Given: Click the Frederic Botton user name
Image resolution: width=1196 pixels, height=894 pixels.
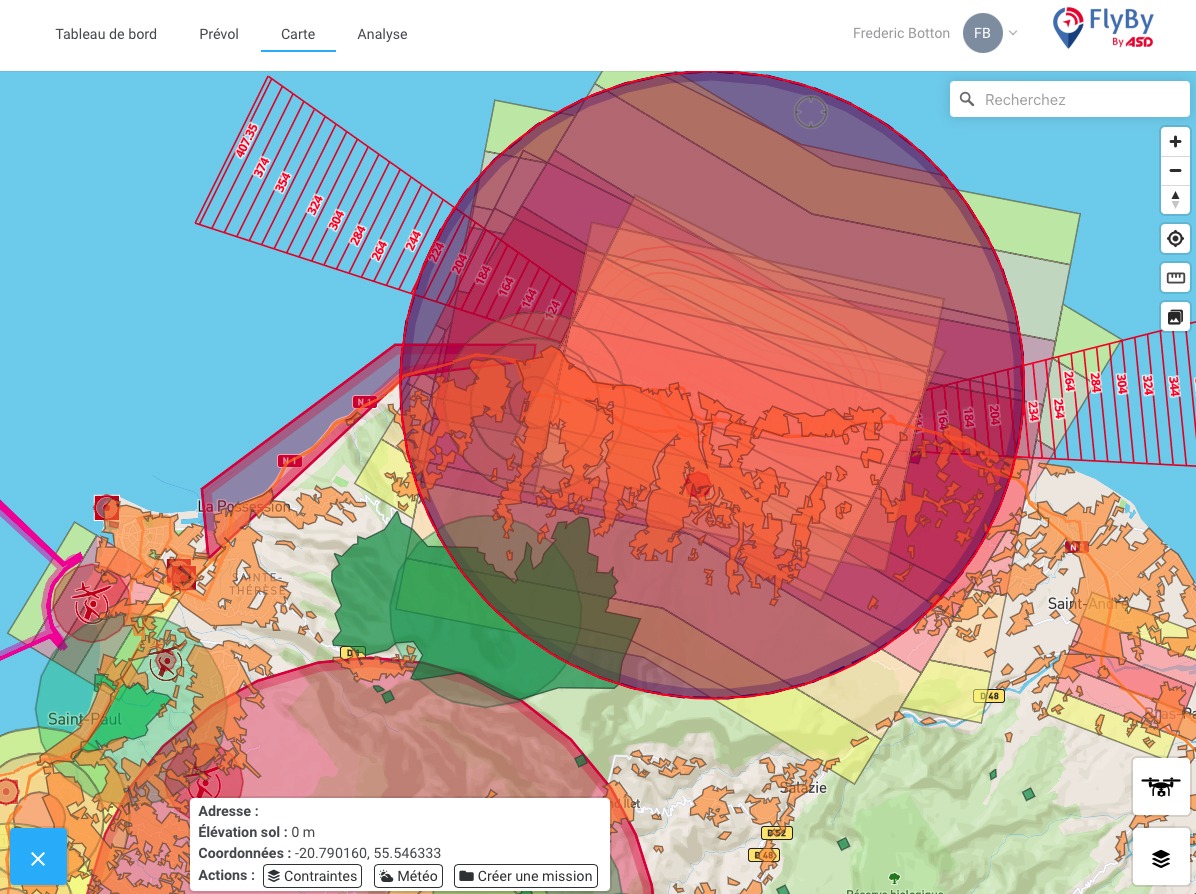Looking at the screenshot, I should tap(901, 34).
